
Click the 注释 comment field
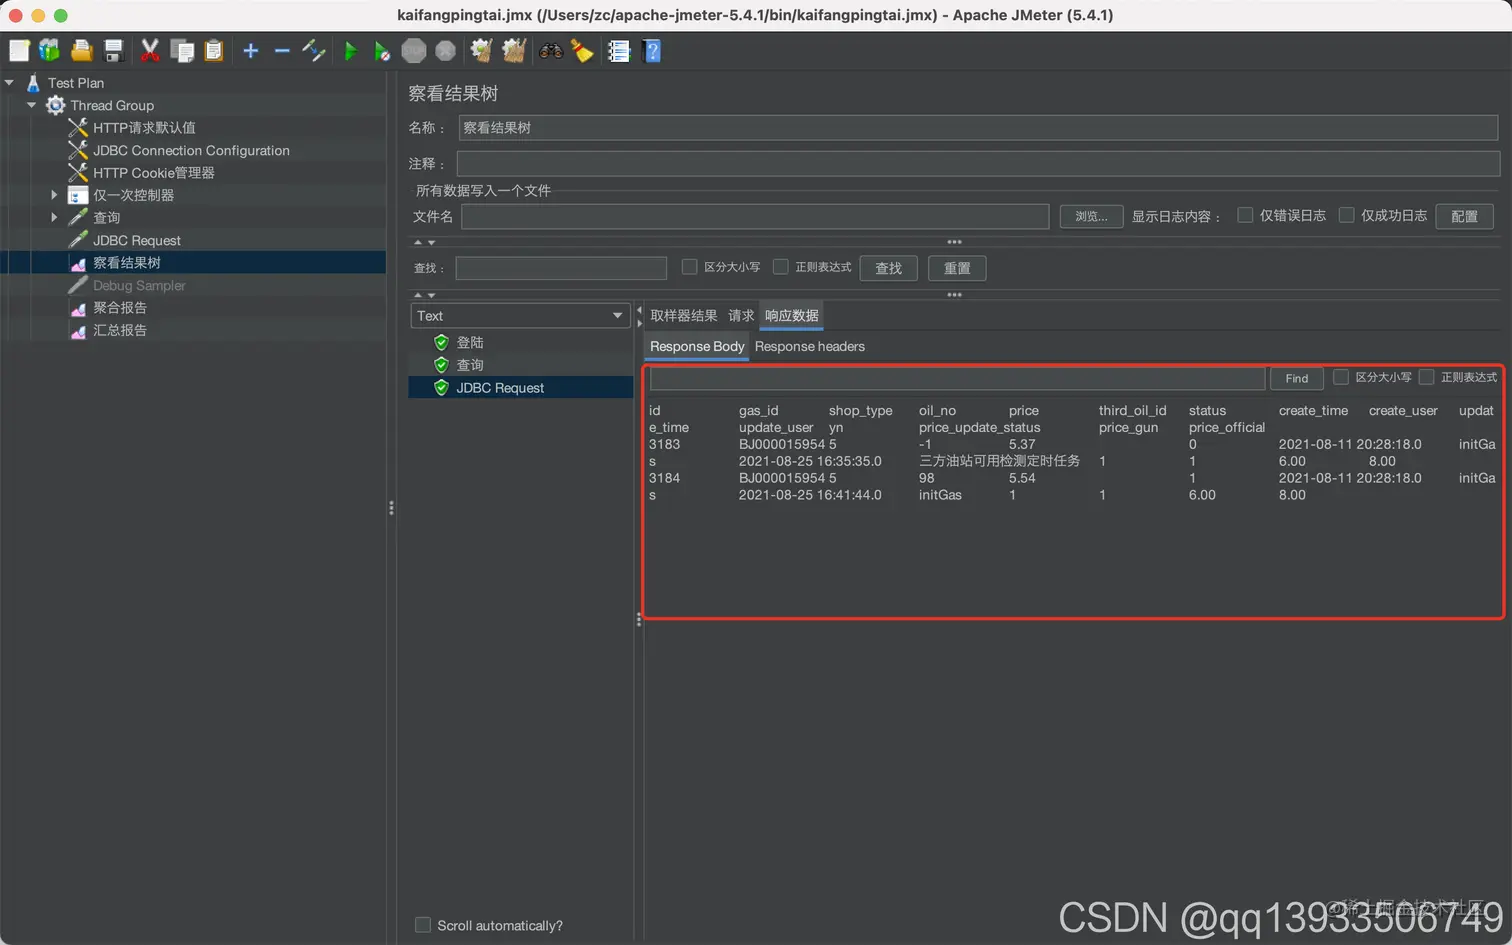pyautogui.click(x=978, y=163)
